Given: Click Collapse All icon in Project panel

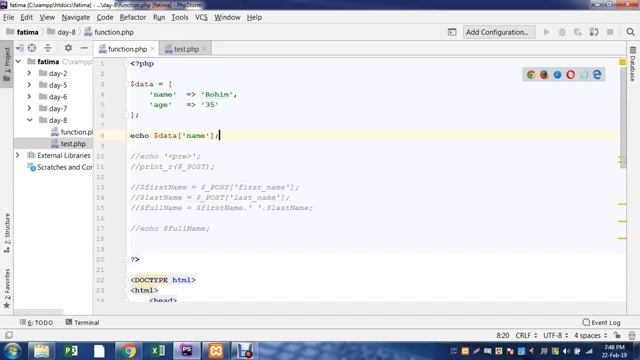Looking at the screenshot, I should tap(48, 48).
